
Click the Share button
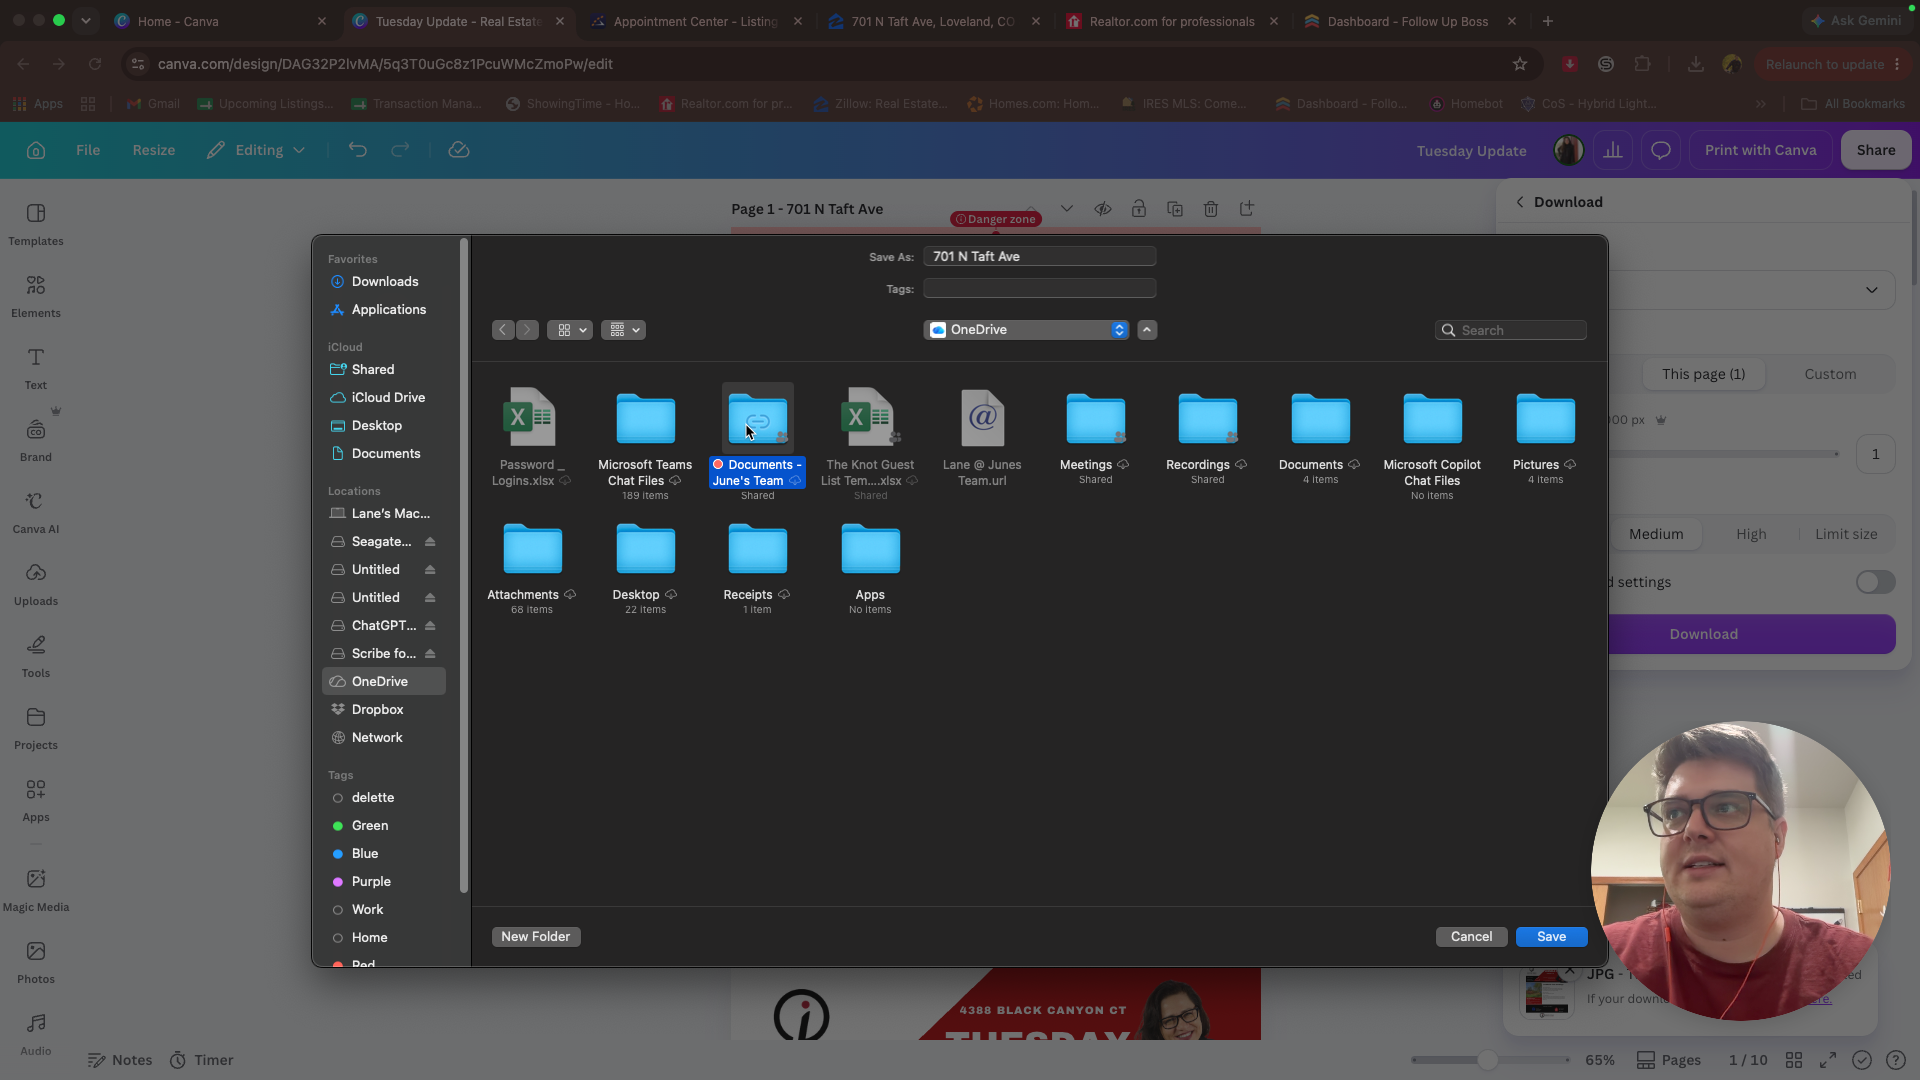[1876, 150]
